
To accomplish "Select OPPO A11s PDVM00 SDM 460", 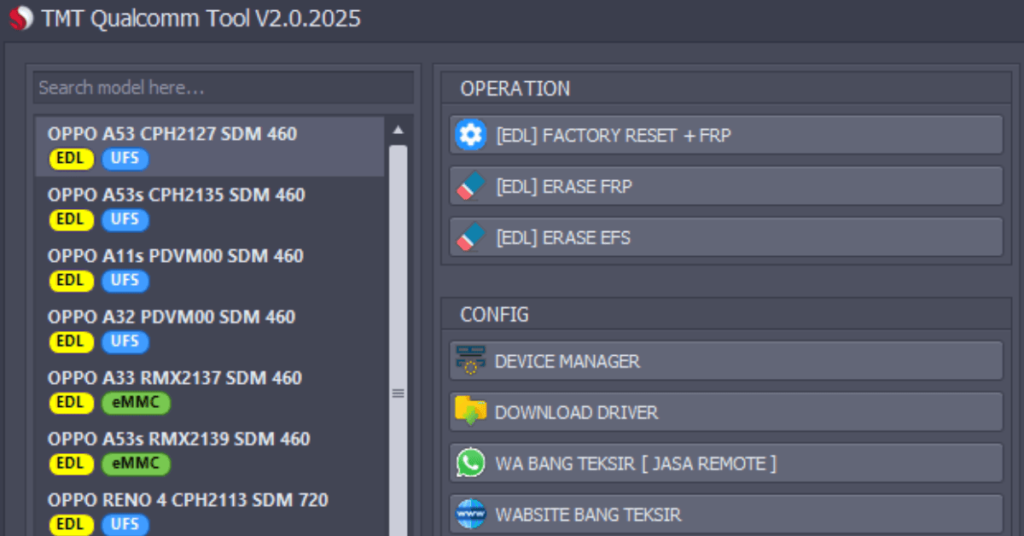I will tap(210, 268).
